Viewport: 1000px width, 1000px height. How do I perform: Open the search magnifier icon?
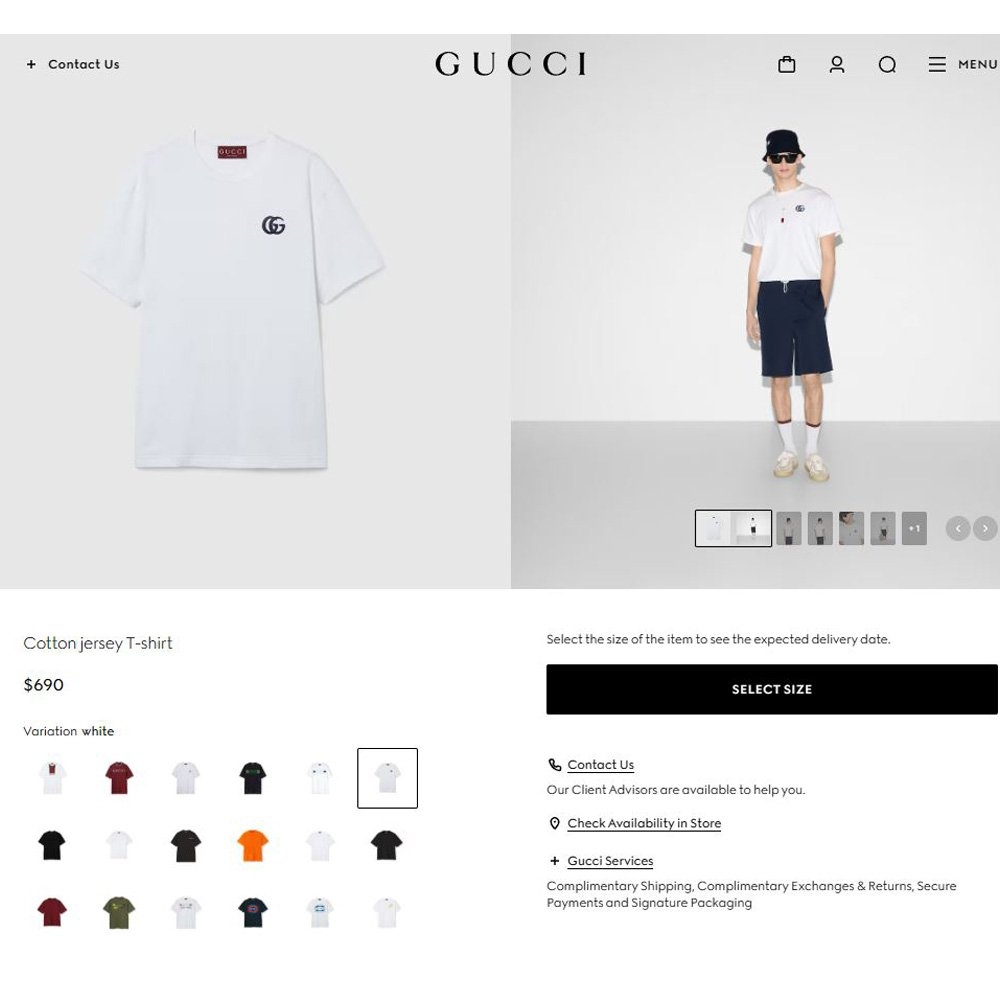pos(887,64)
